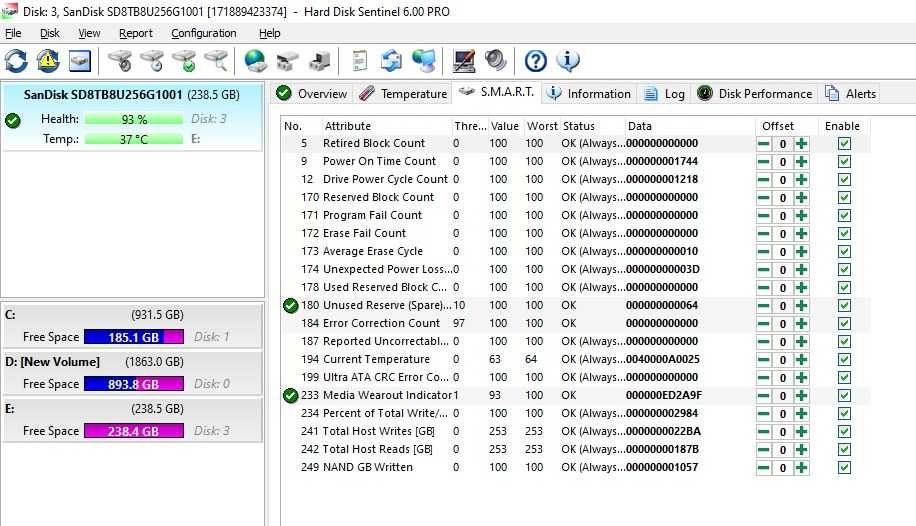The image size is (916, 526).
Task: Click the Temp 37 °C bar
Action: [134, 139]
